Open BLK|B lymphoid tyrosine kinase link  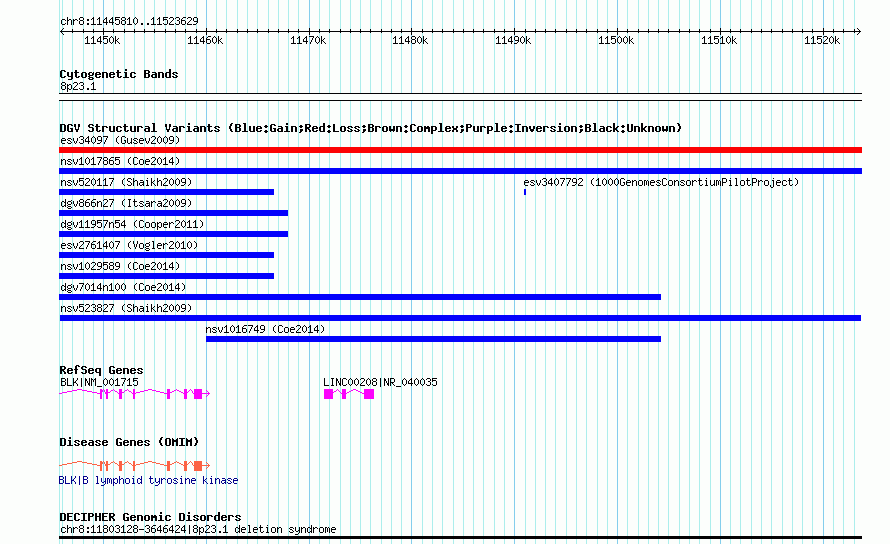click(x=148, y=480)
